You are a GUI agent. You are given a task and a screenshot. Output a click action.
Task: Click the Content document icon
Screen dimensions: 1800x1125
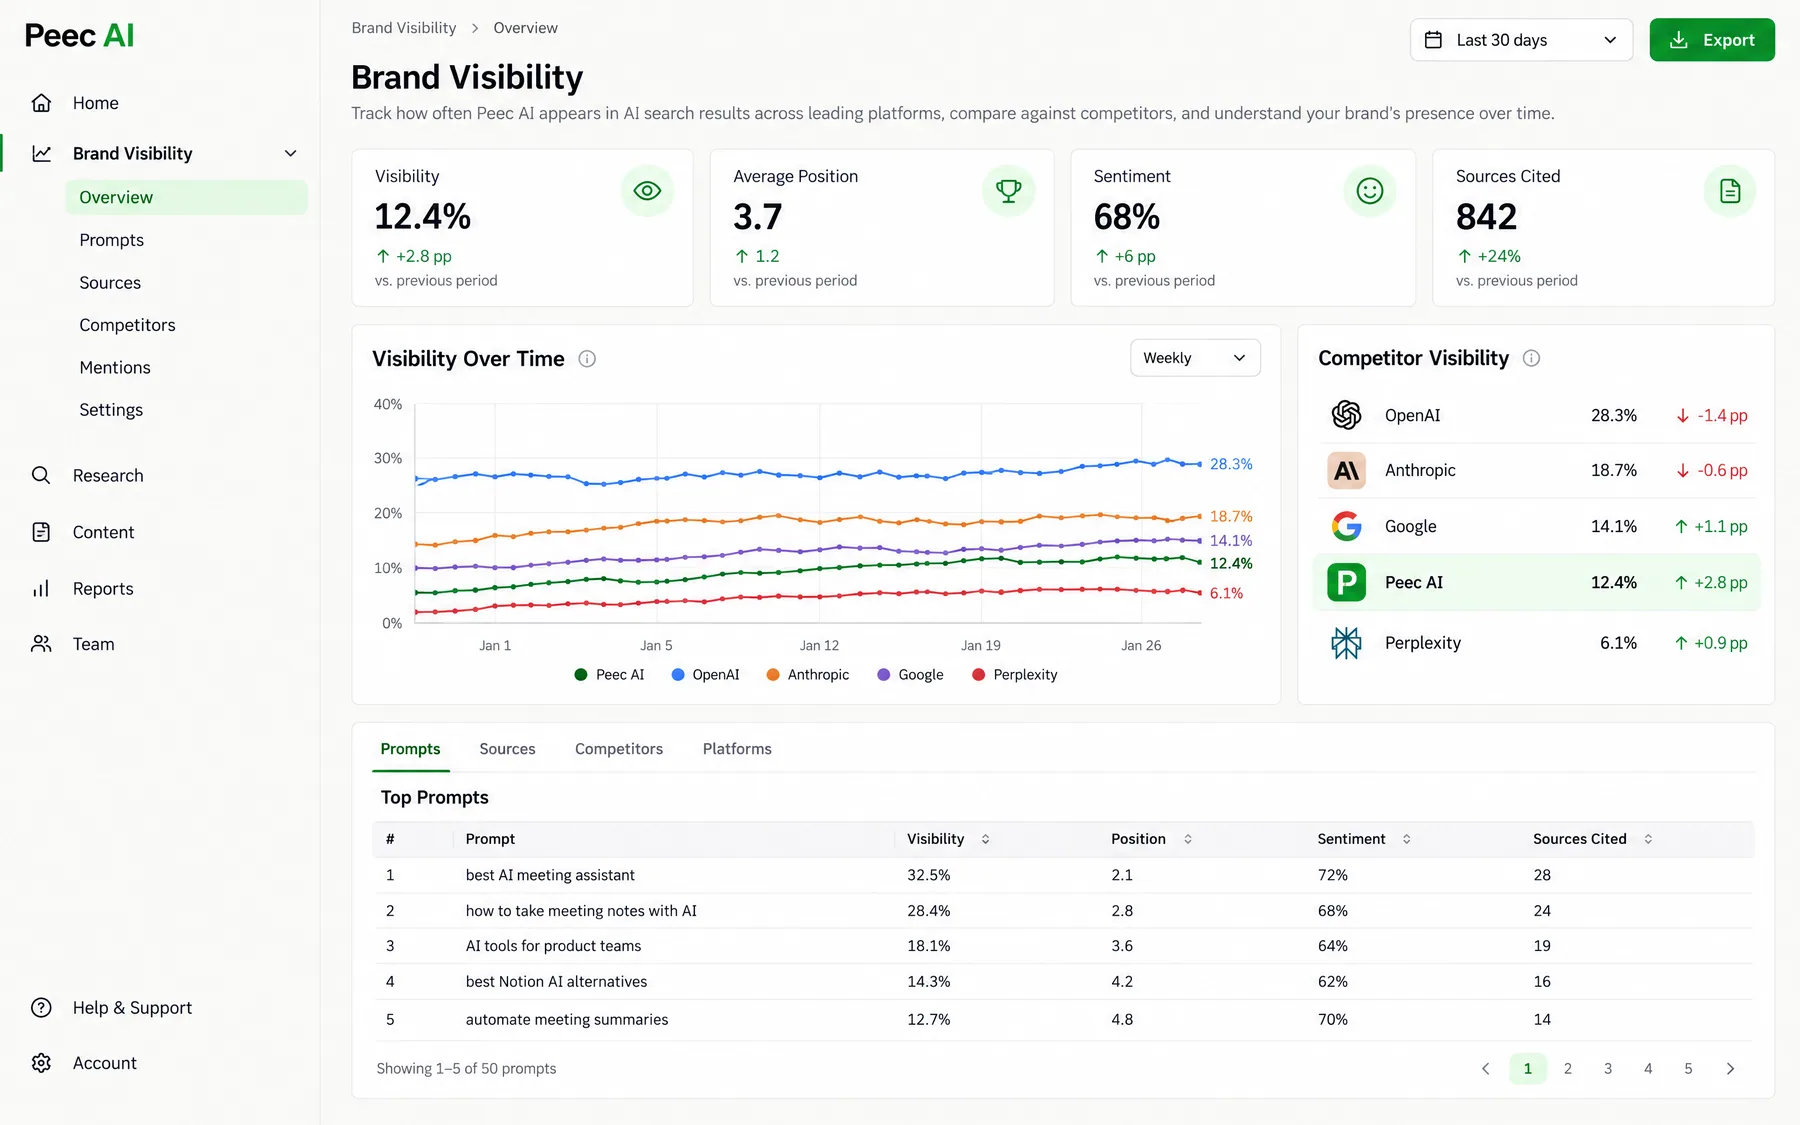coord(41,532)
